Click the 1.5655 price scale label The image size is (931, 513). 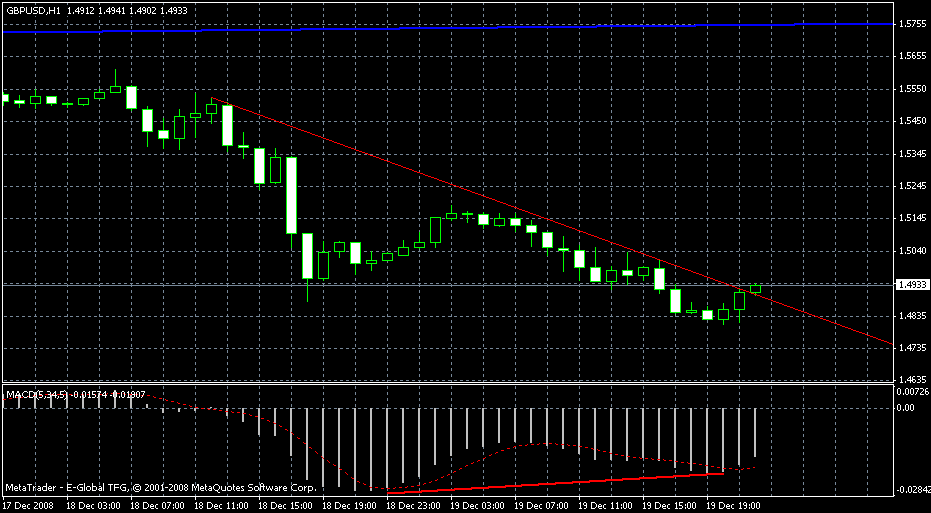click(x=914, y=56)
